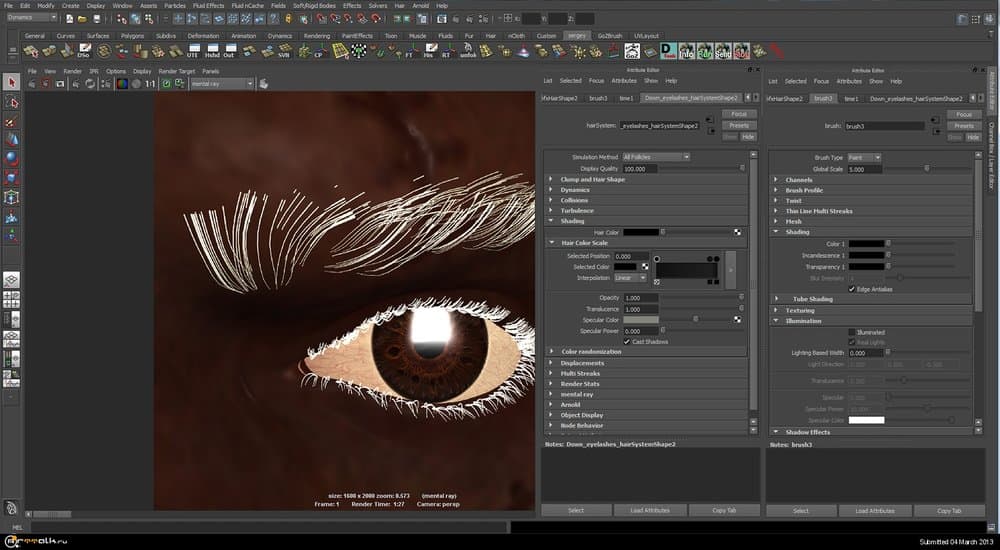
Task: Click the Load Attributes button for hairSystem
Action: pos(650,511)
